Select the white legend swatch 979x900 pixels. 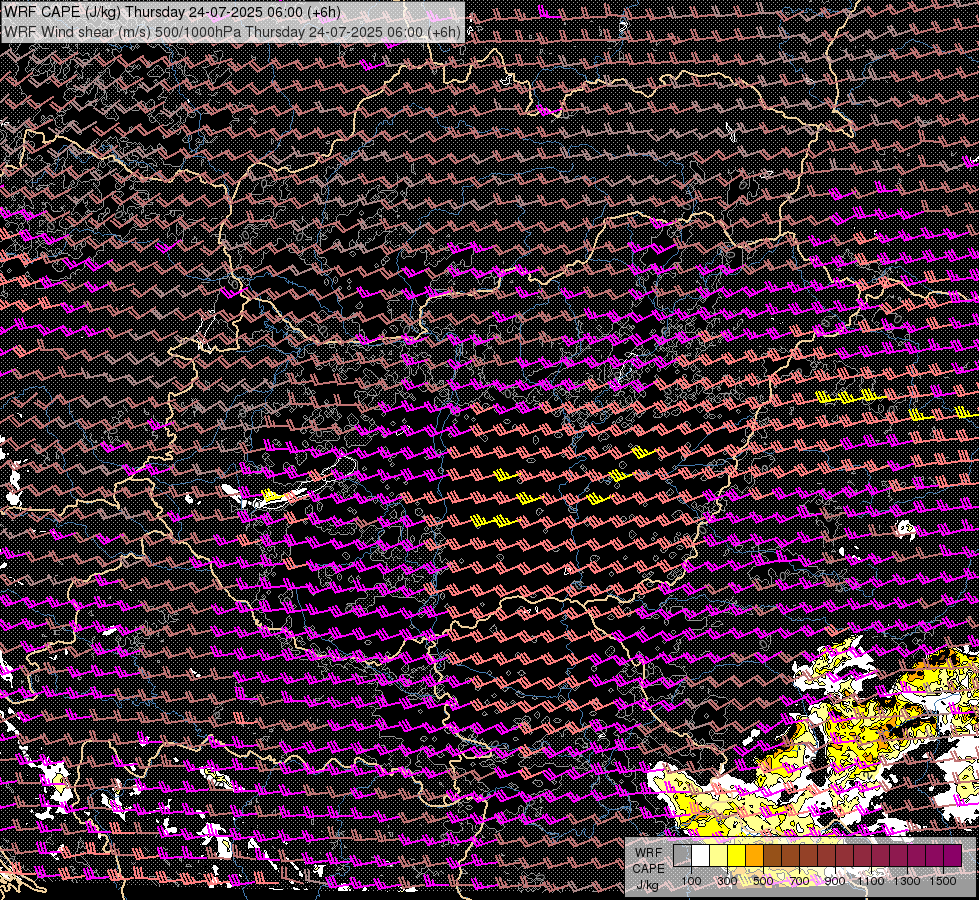701,855
